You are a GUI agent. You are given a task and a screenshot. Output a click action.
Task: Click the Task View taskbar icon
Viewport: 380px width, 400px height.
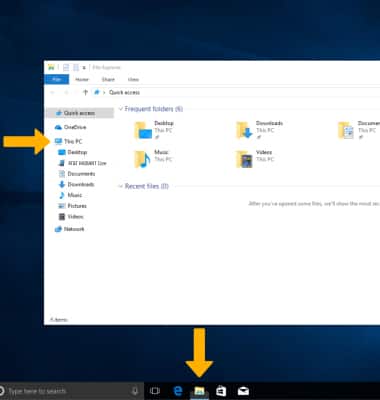155,391
